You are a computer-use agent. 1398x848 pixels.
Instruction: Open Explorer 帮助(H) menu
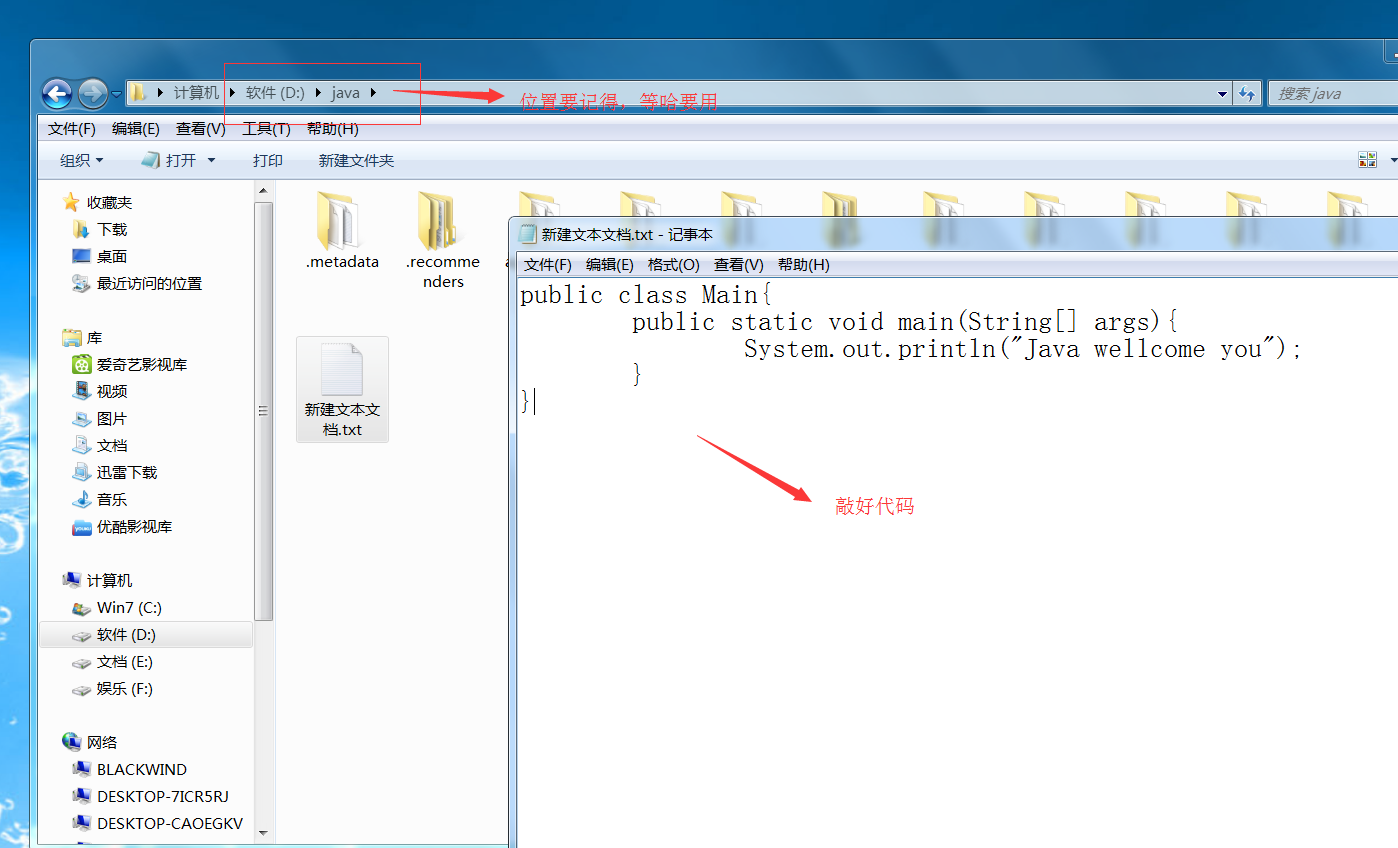pos(332,129)
